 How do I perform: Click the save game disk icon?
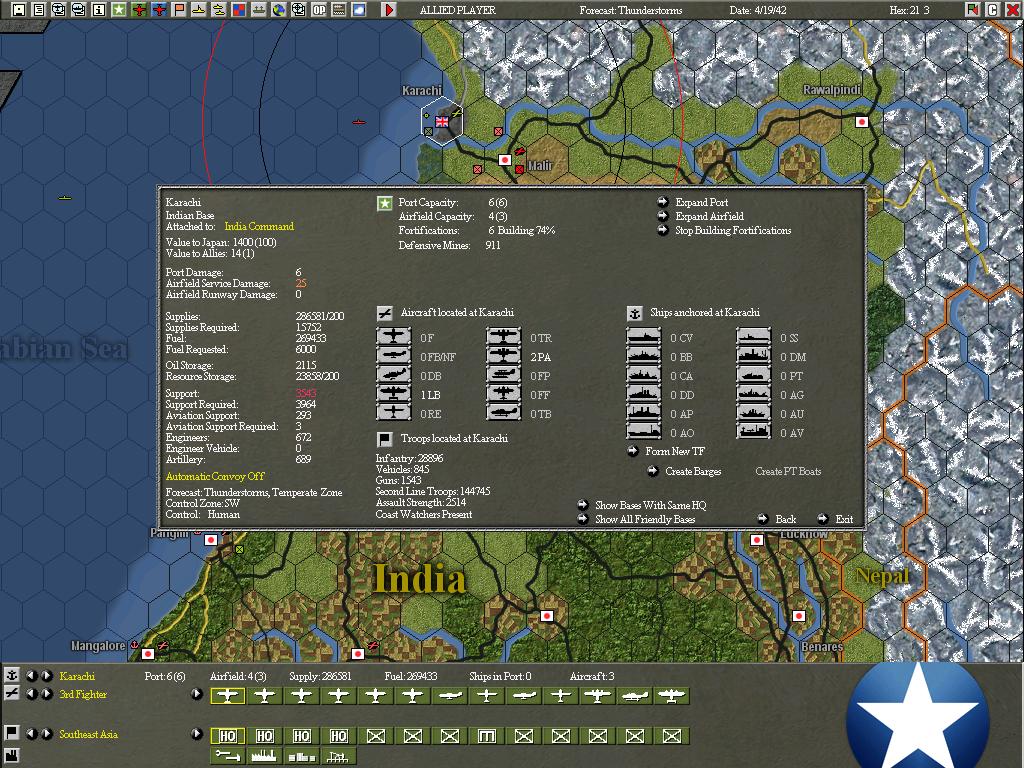[19, 9]
